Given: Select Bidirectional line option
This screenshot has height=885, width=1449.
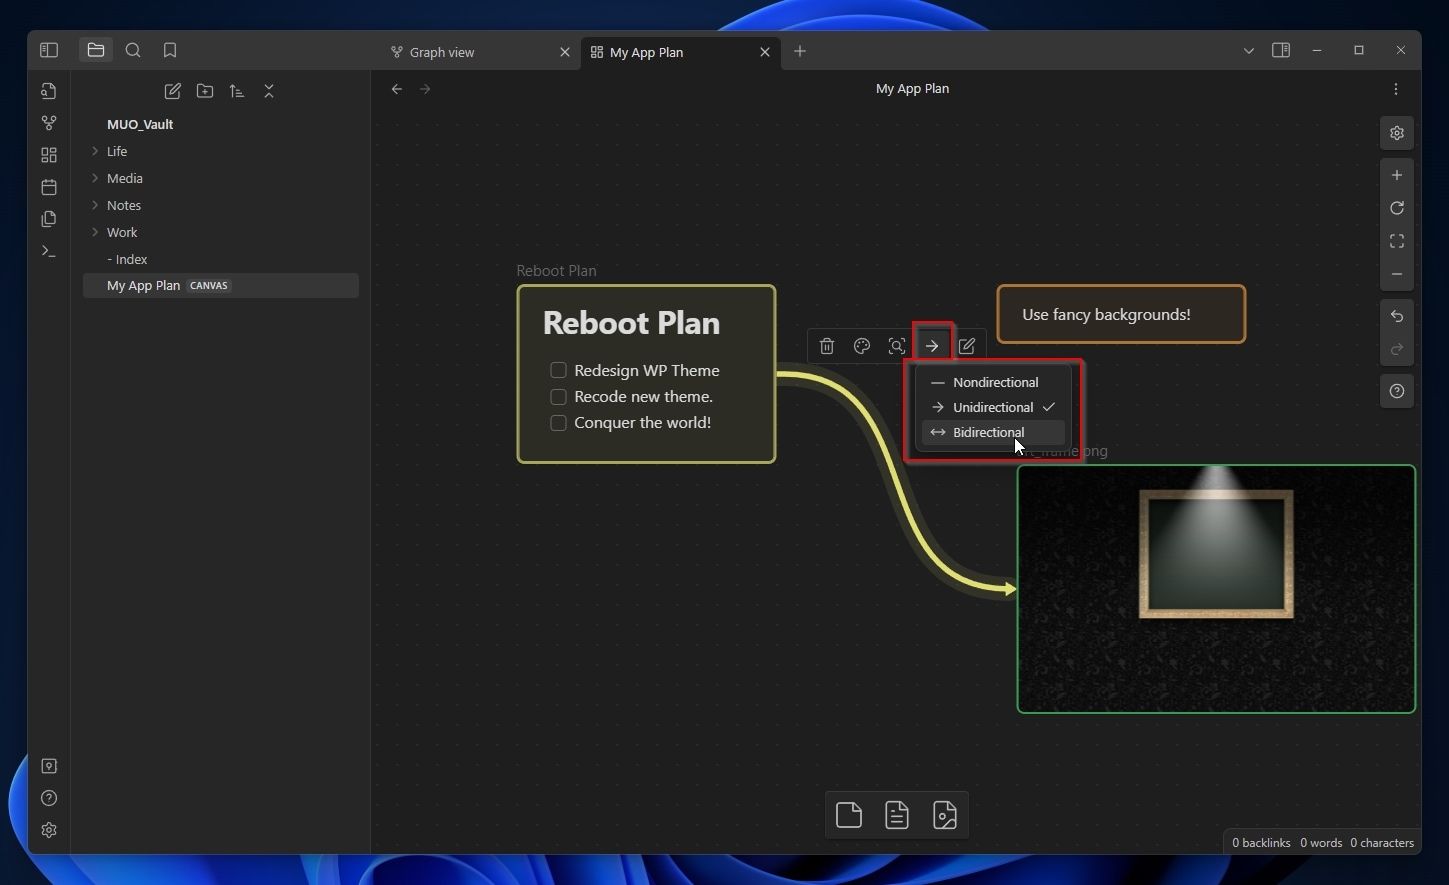Looking at the screenshot, I should pyautogui.click(x=993, y=432).
